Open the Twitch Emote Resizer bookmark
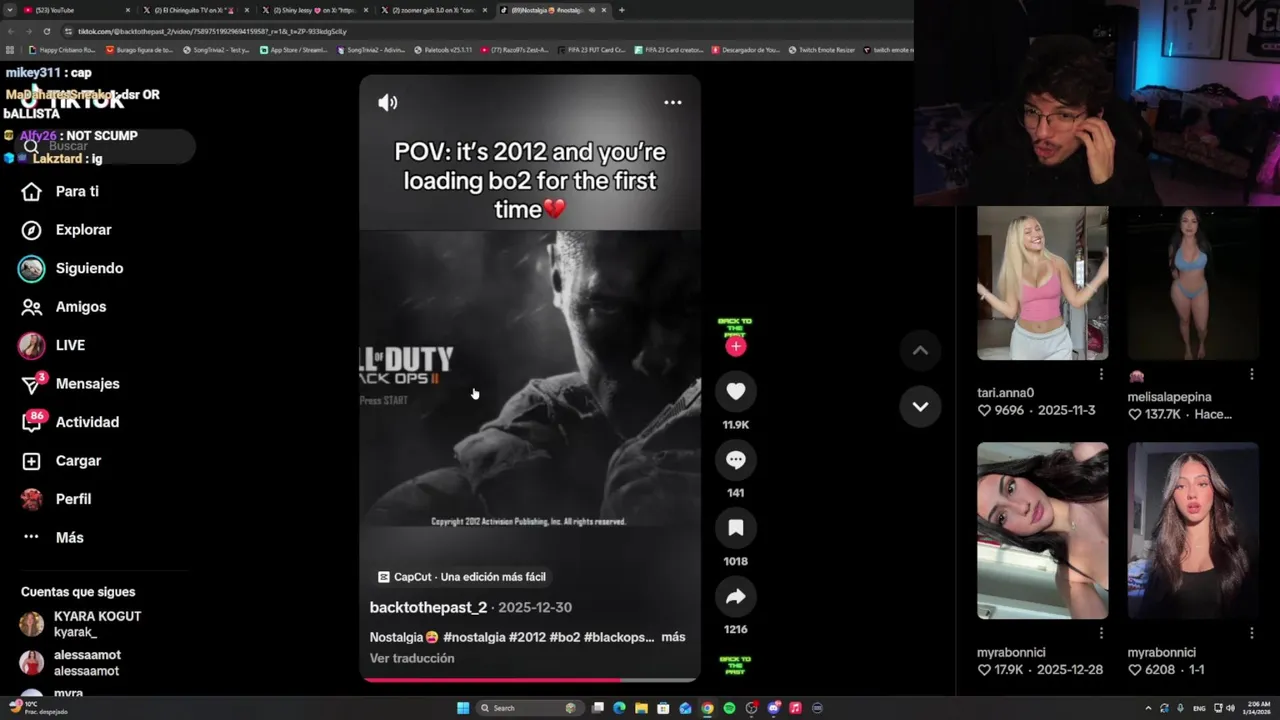This screenshot has height=720, width=1280. coord(822,50)
